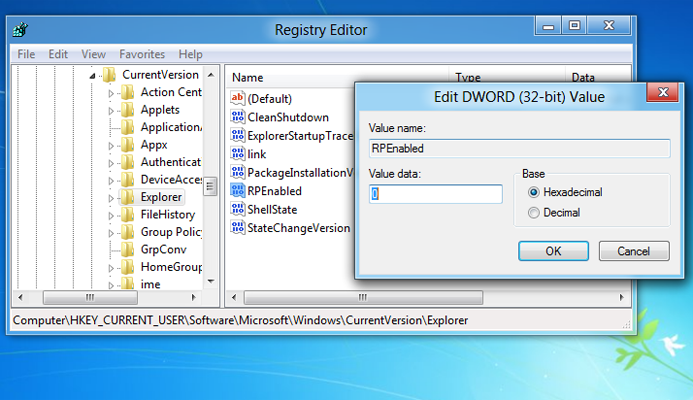This screenshot has width=693, height=400.
Task: Click the RPEnabled DWORD icon
Action: (x=237, y=190)
